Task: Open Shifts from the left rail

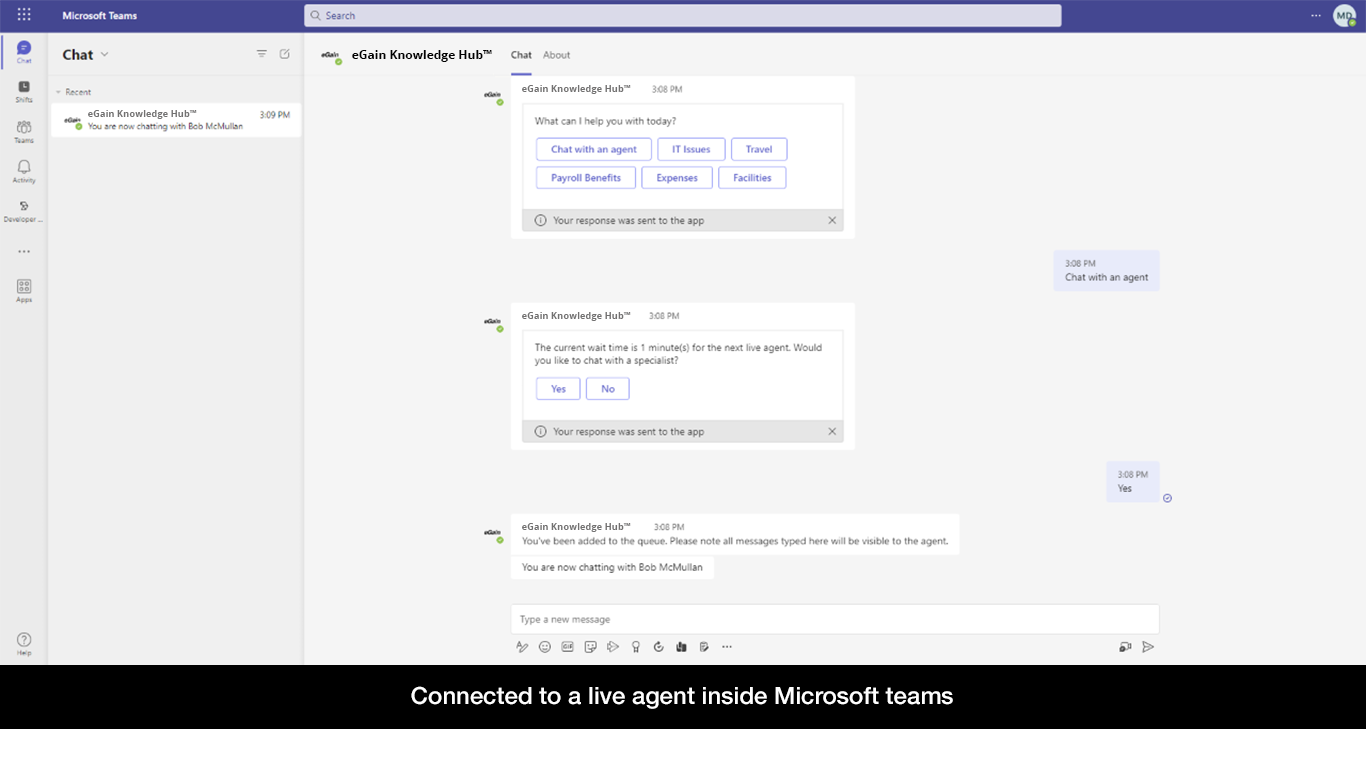Action: [x=24, y=91]
